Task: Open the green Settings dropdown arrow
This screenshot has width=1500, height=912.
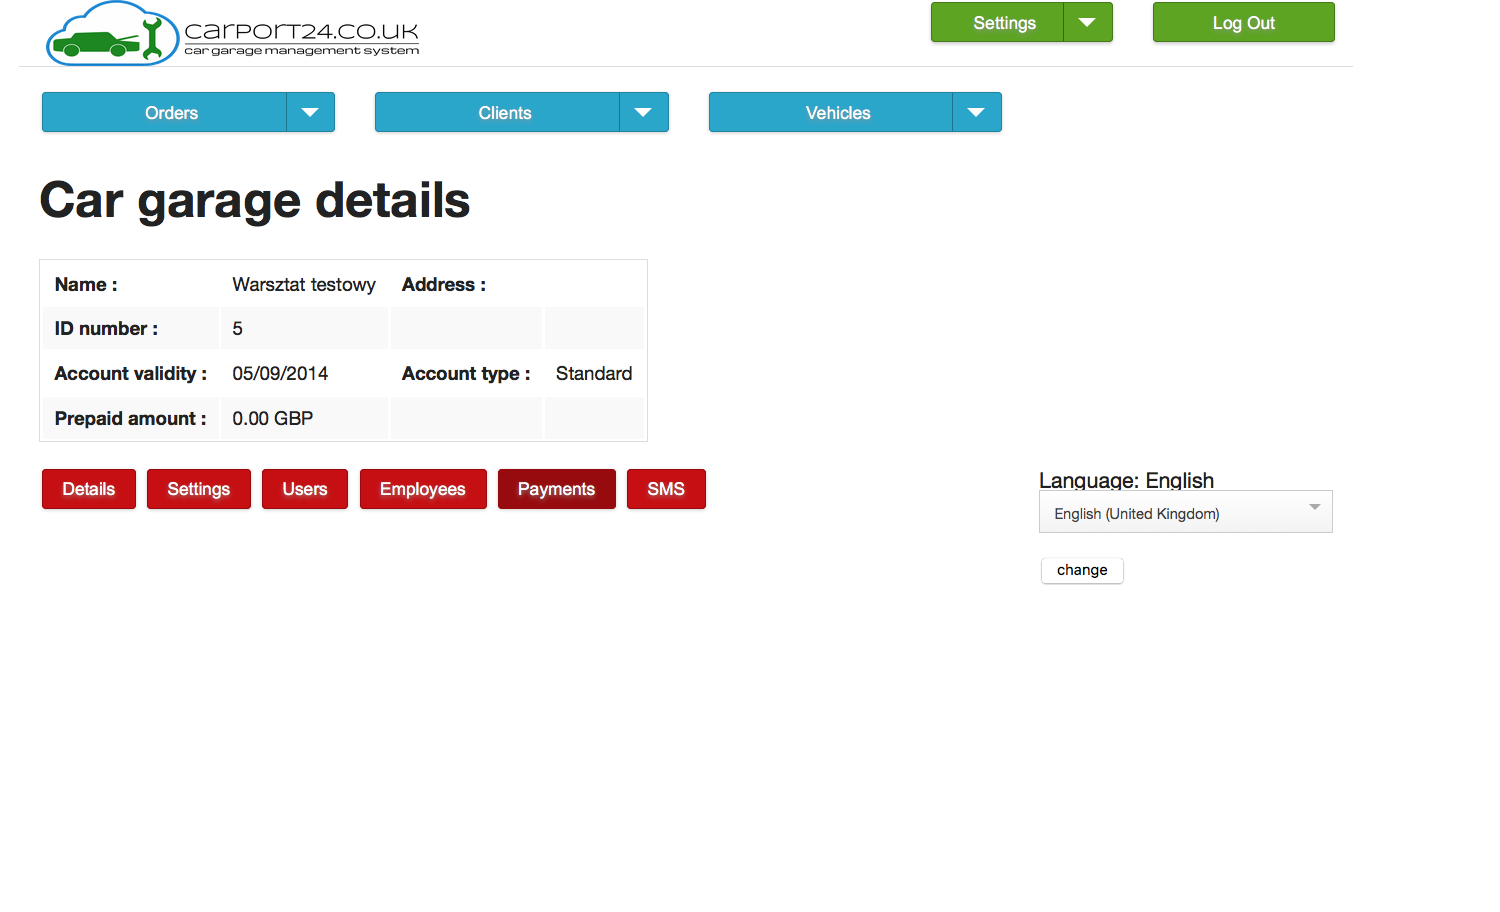Action: pyautogui.click(x=1087, y=23)
